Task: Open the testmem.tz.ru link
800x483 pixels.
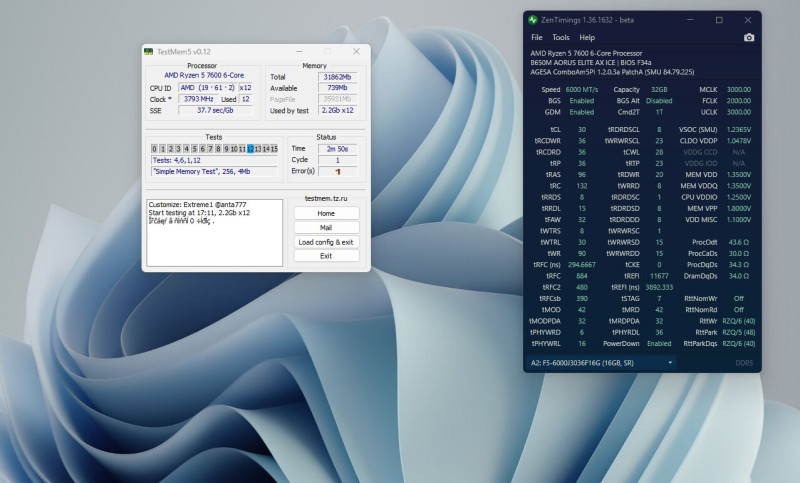Action: pyautogui.click(x=326, y=198)
